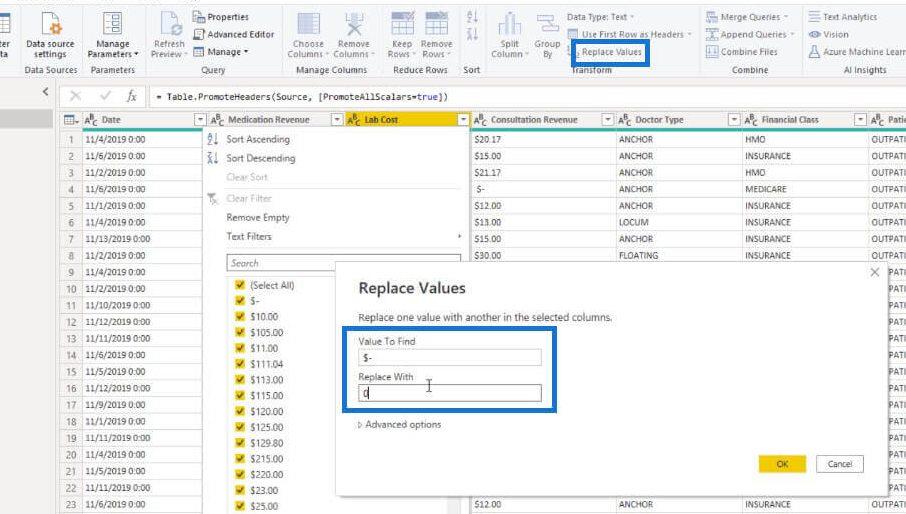Uncheck the $105.00 filter value
906x514 pixels.
240,332
